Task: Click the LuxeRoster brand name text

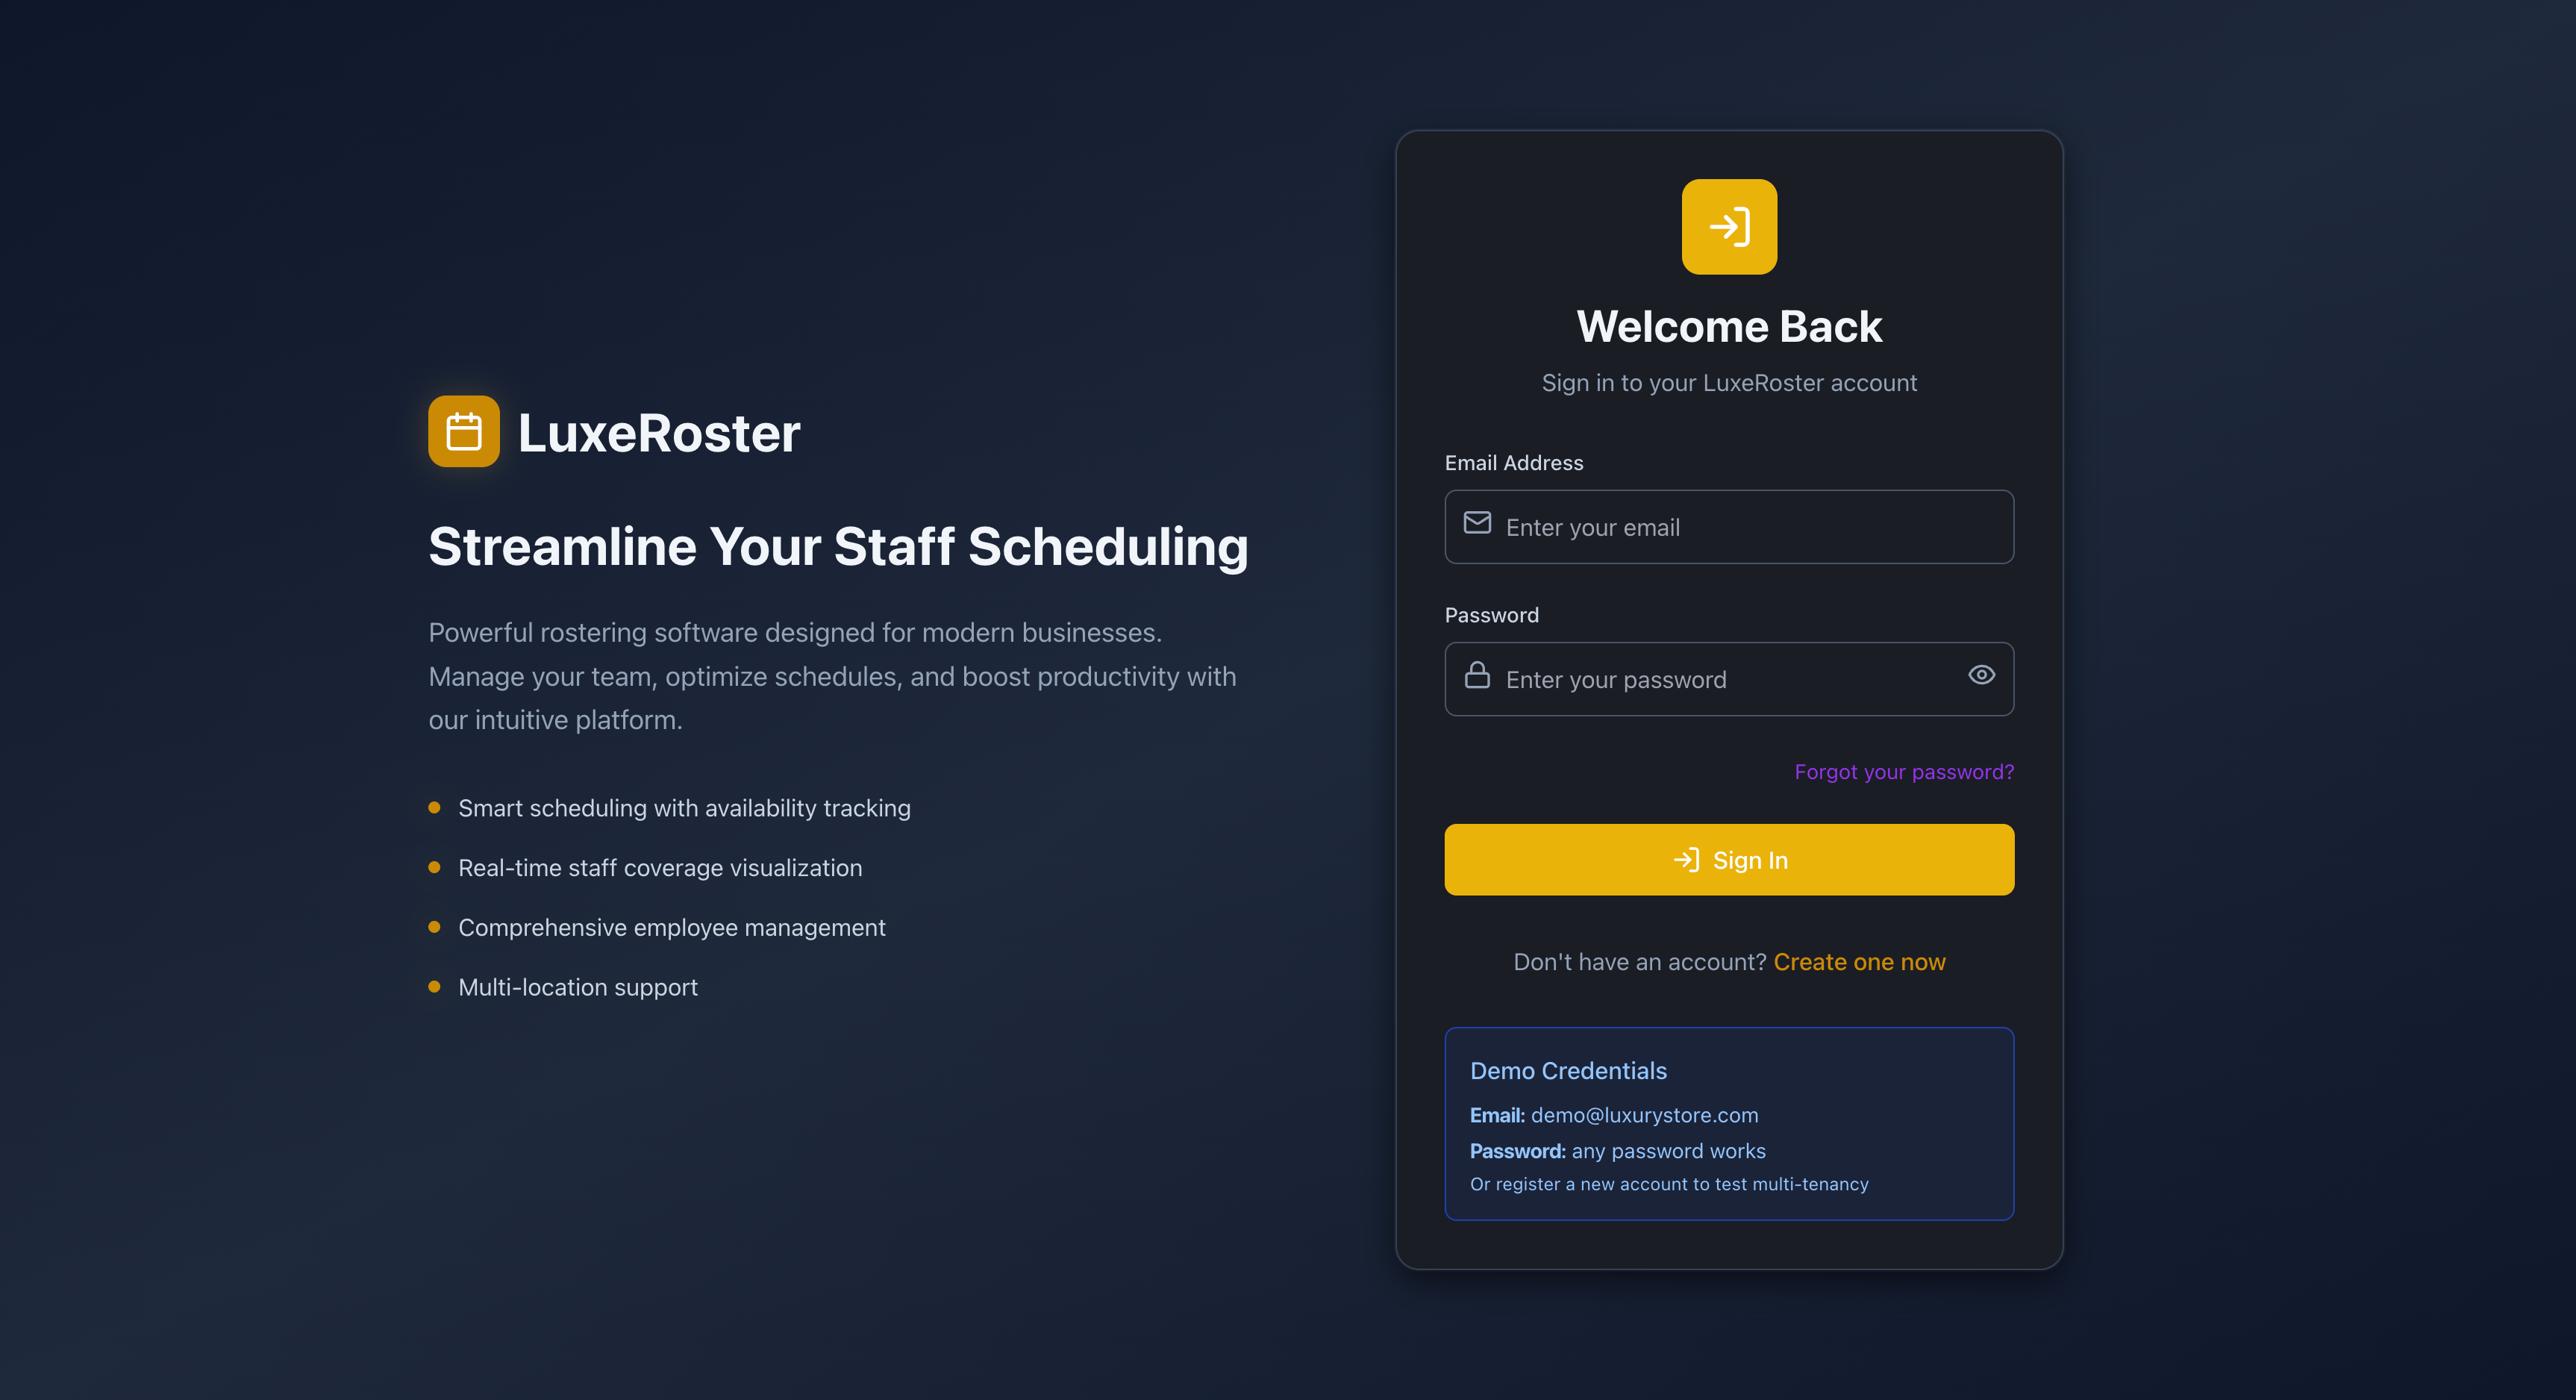Action: 658,432
